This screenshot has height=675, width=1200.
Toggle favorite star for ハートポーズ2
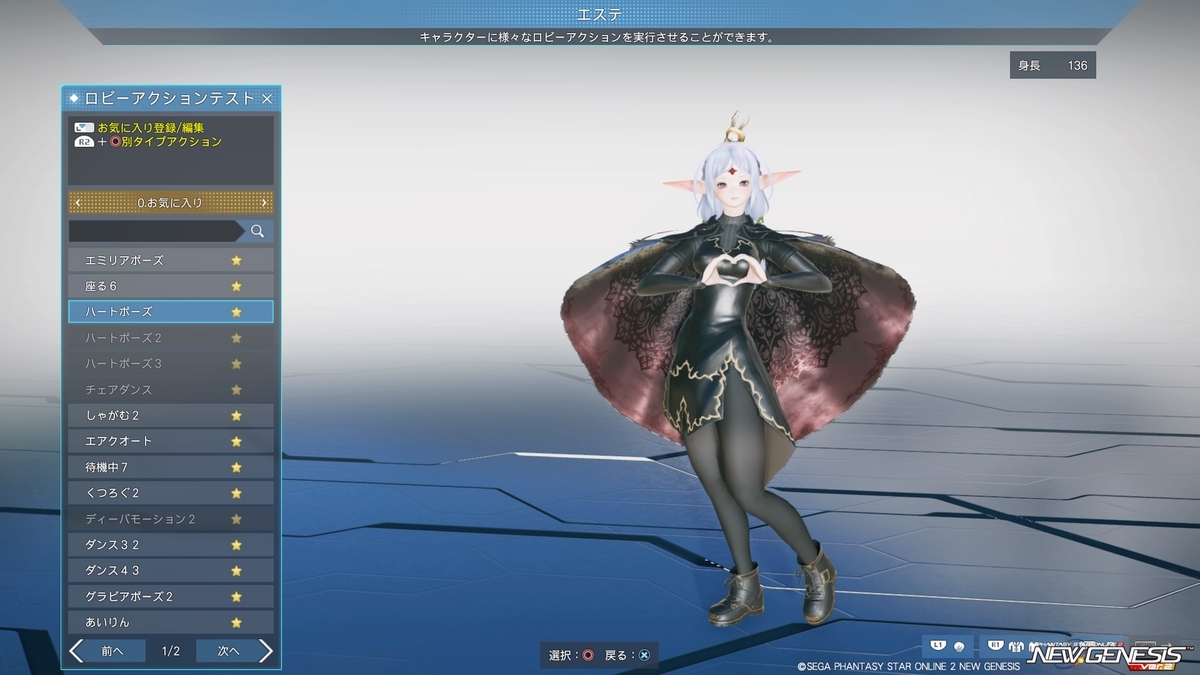tap(237, 338)
